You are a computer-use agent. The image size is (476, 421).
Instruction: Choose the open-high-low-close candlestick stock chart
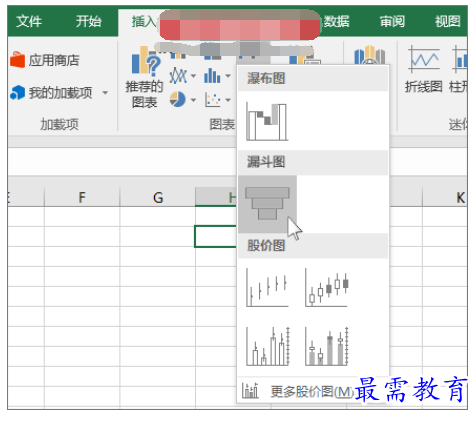click(x=326, y=287)
